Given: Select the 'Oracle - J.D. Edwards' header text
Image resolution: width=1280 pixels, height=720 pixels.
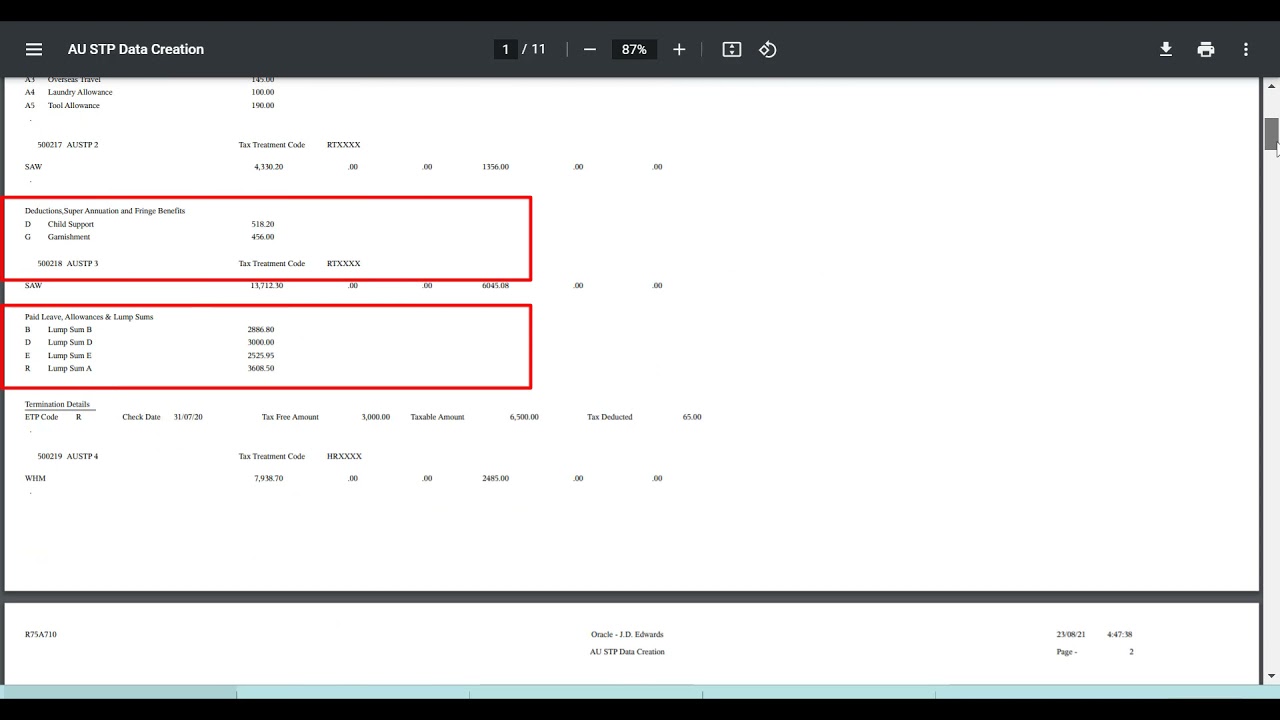Looking at the screenshot, I should [627, 634].
